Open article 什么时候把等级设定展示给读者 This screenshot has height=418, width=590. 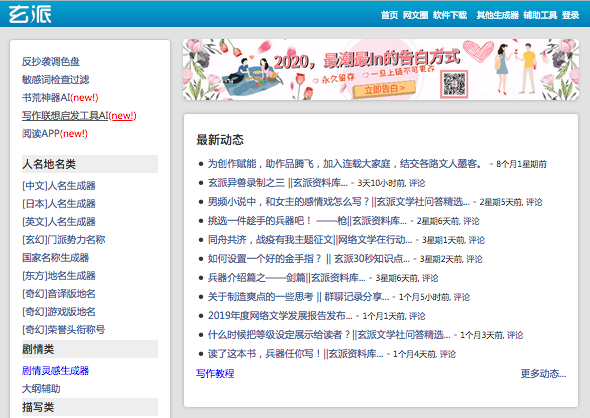point(329,335)
